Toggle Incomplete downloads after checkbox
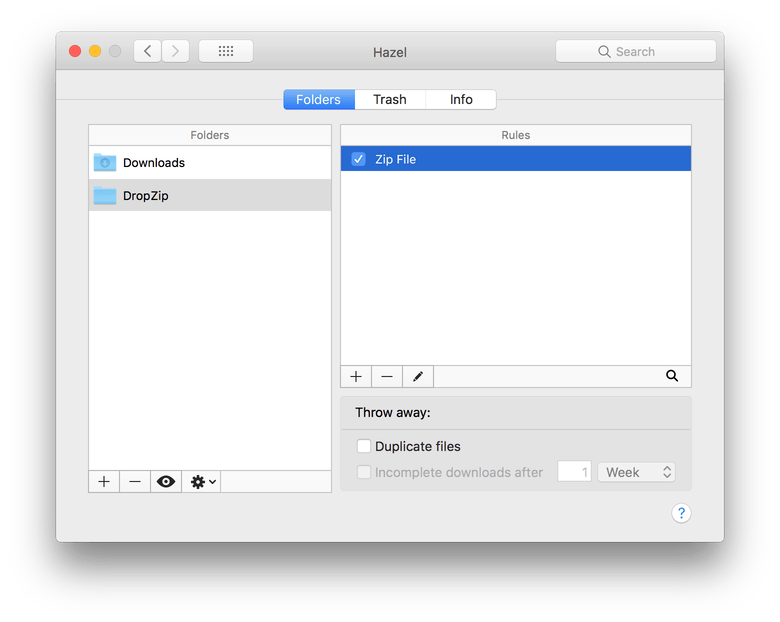 click(x=364, y=472)
